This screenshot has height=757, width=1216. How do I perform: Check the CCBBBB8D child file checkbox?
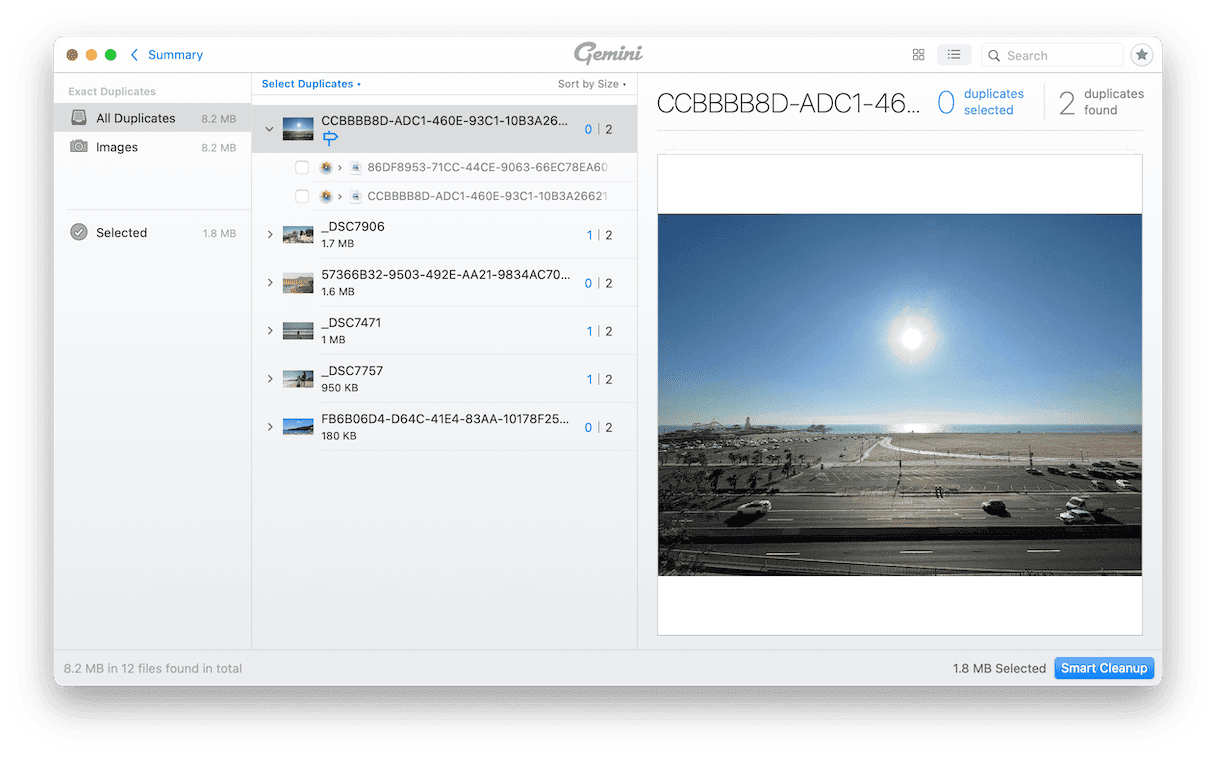click(x=302, y=196)
